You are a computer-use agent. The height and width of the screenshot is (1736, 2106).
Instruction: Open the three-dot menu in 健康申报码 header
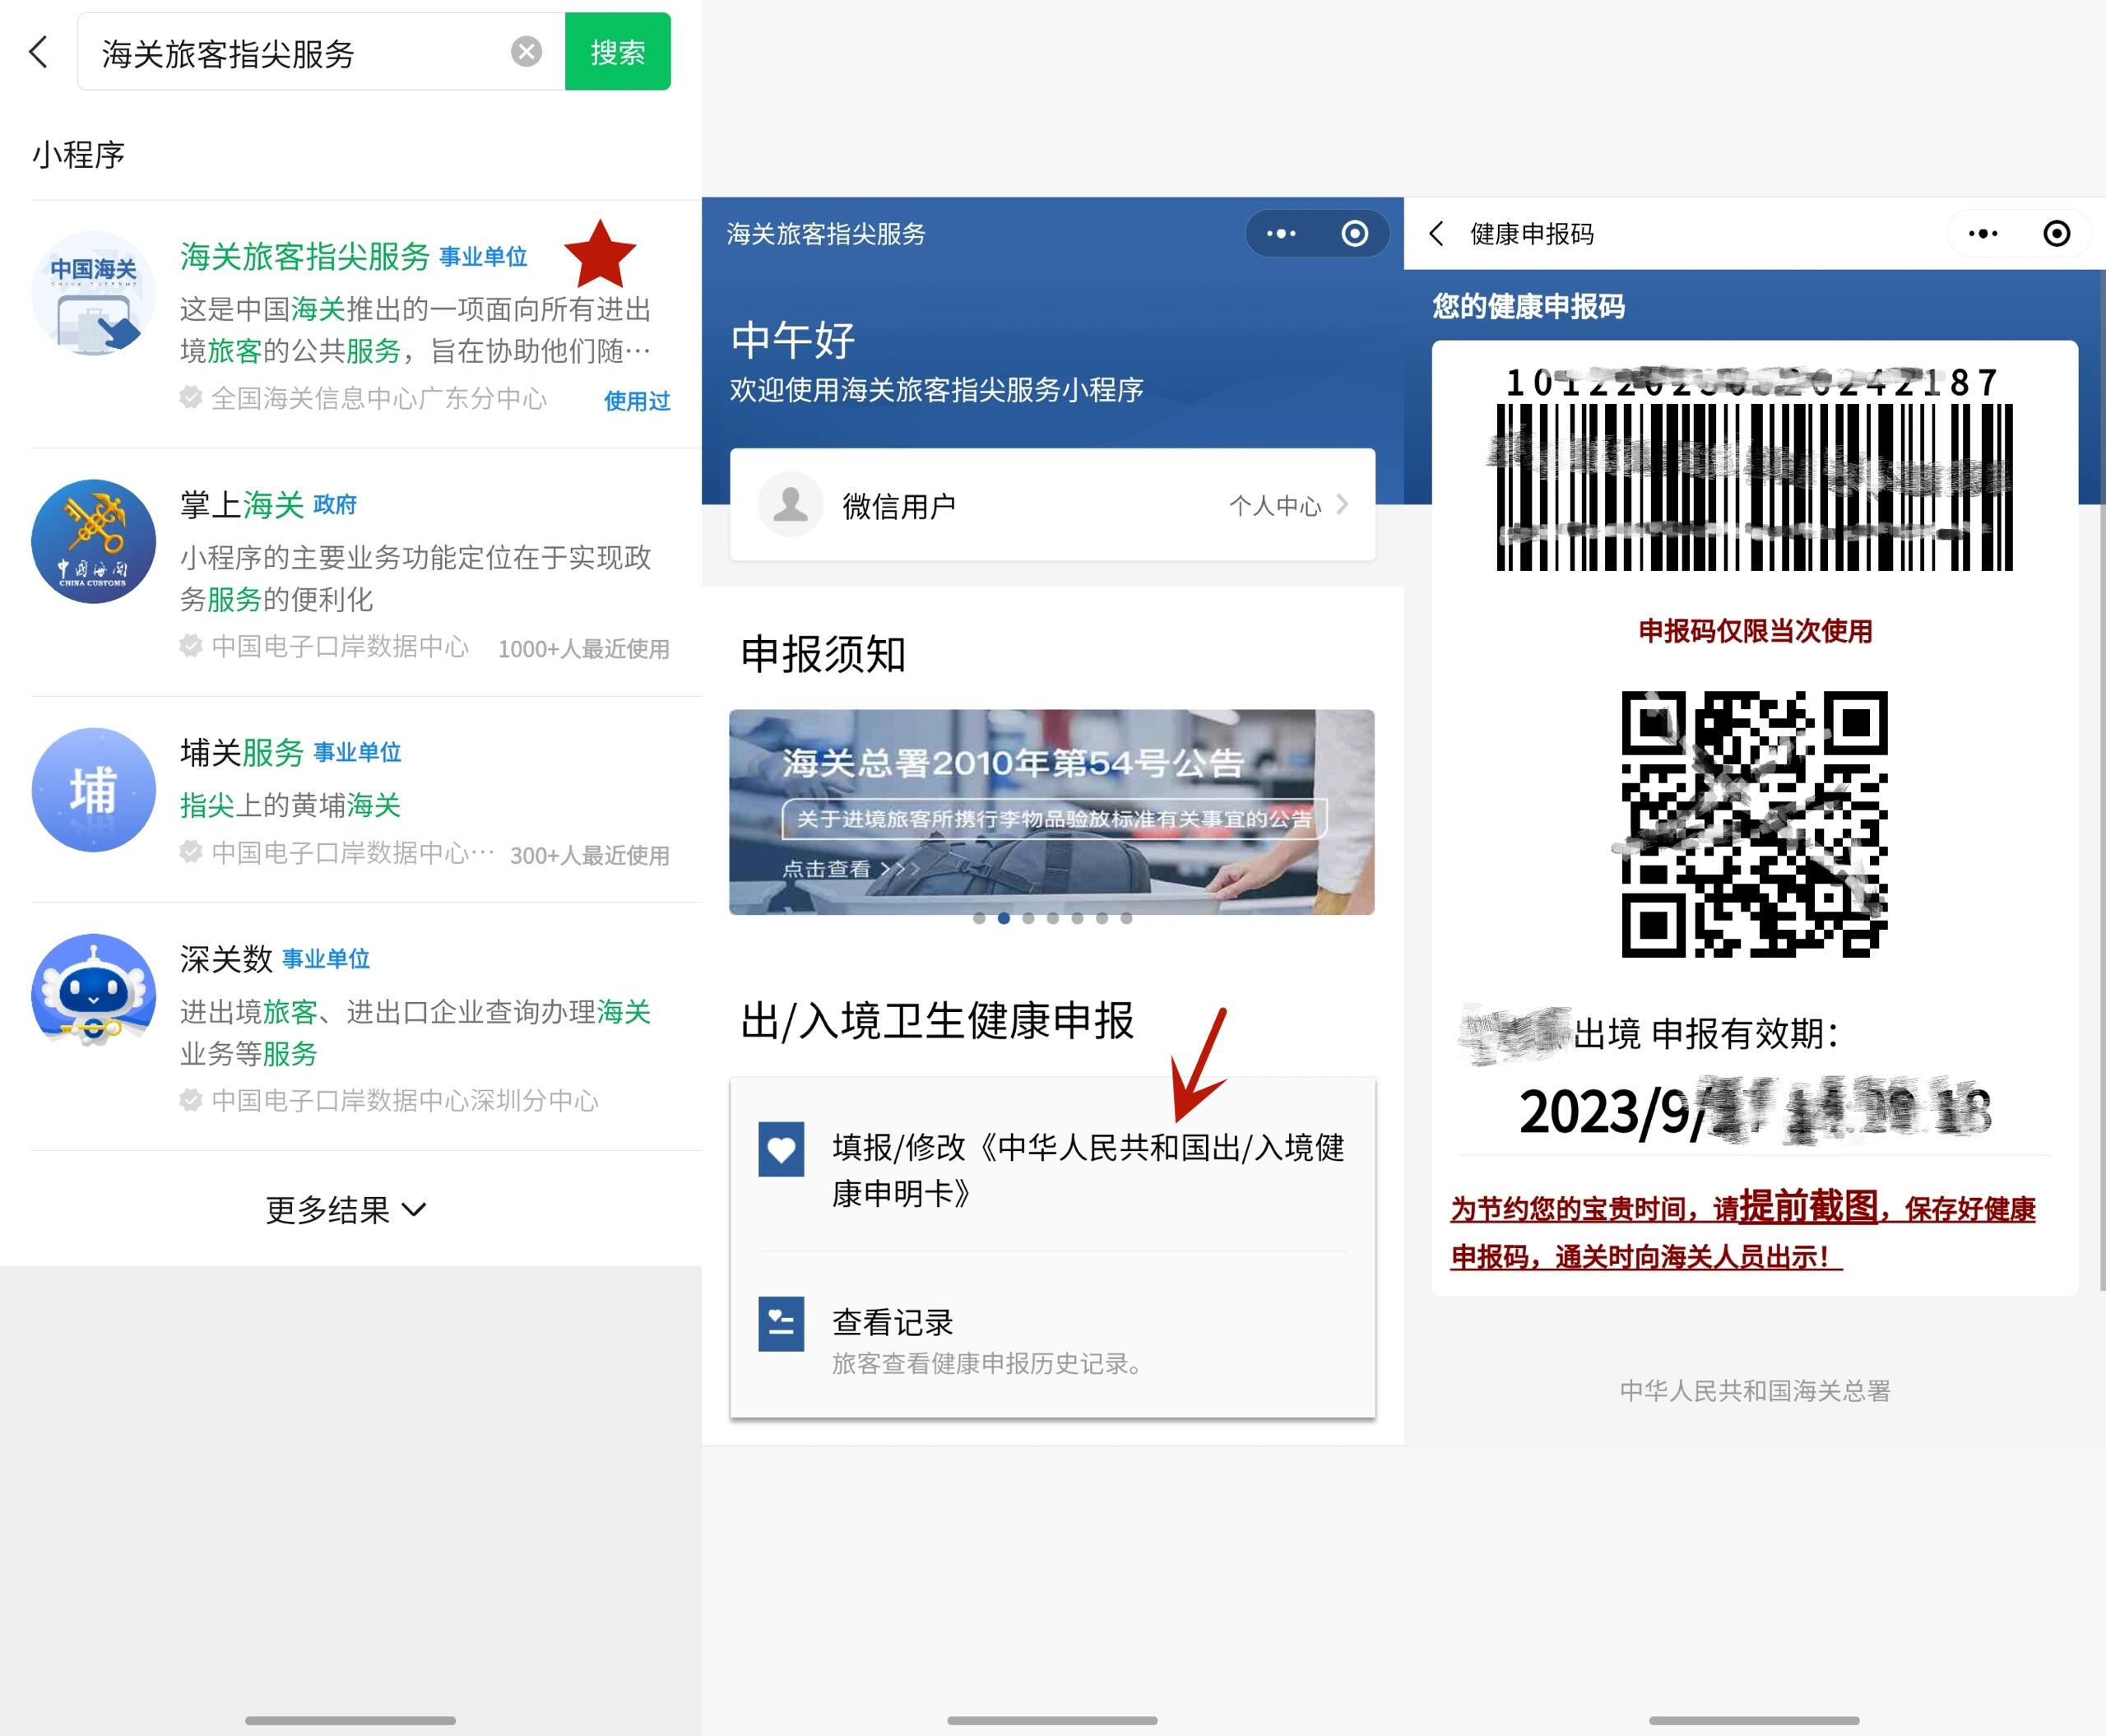point(1983,234)
